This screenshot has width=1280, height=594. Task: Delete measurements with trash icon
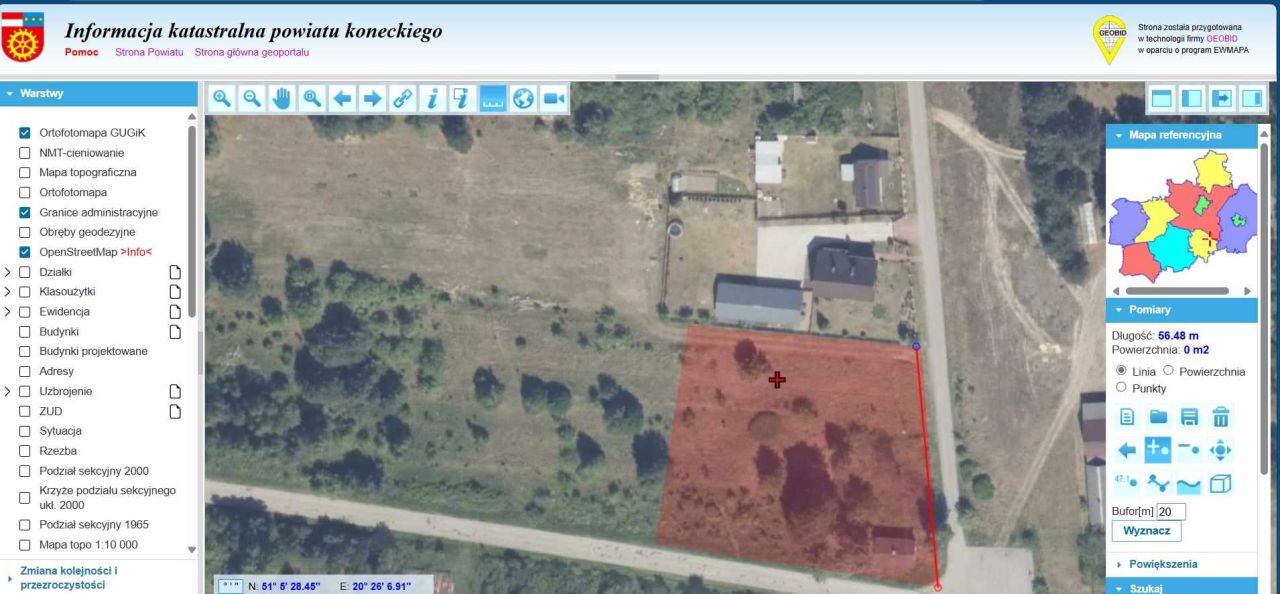point(1221,417)
